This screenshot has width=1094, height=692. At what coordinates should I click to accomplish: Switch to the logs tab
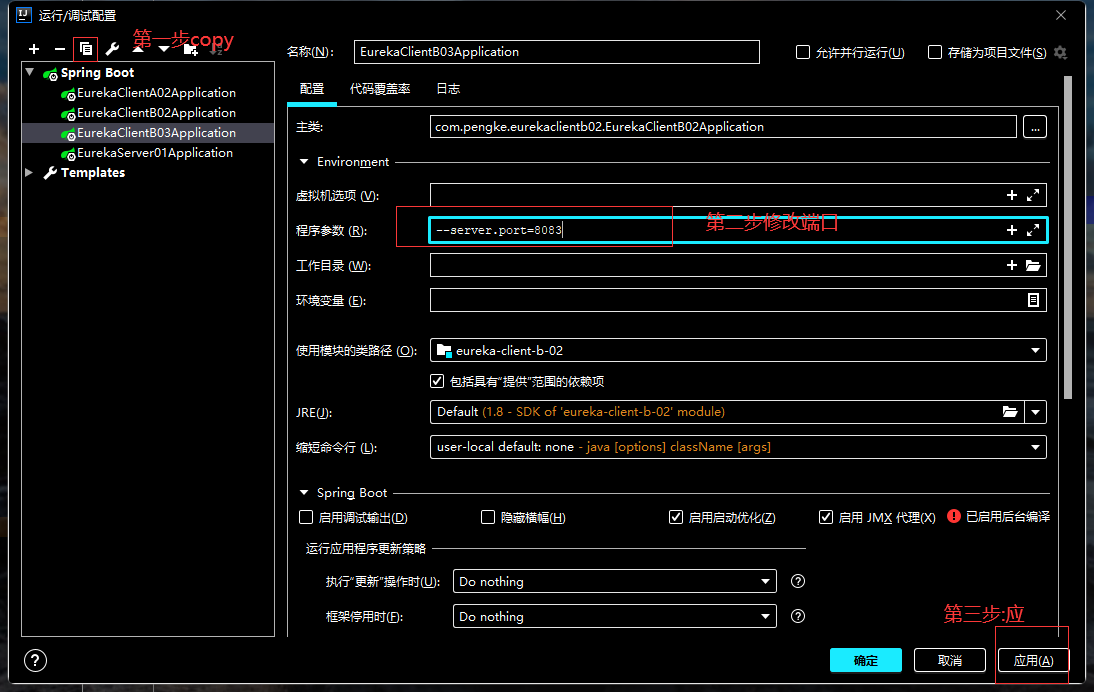coord(448,89)
